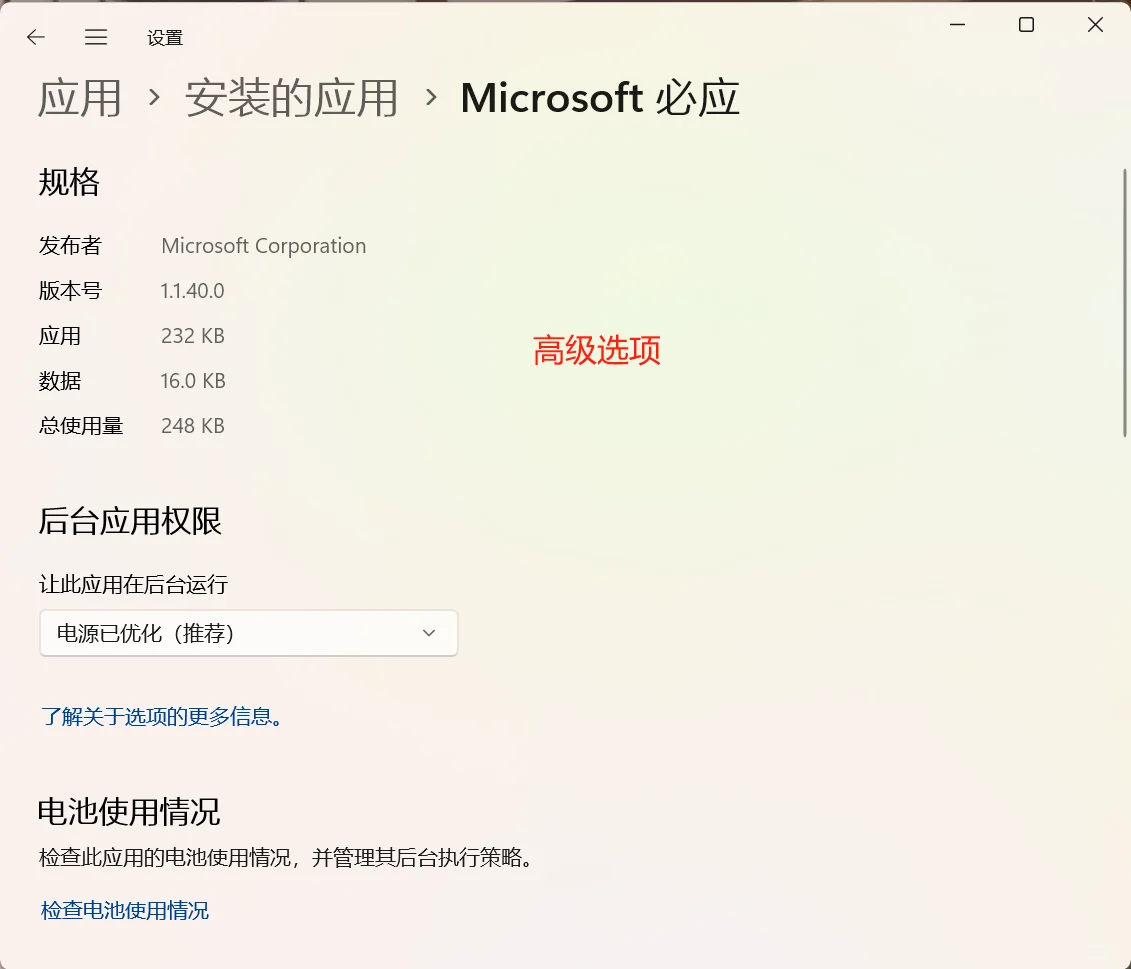Click the 总使用量 248 KB value

[x=192, y=425]
